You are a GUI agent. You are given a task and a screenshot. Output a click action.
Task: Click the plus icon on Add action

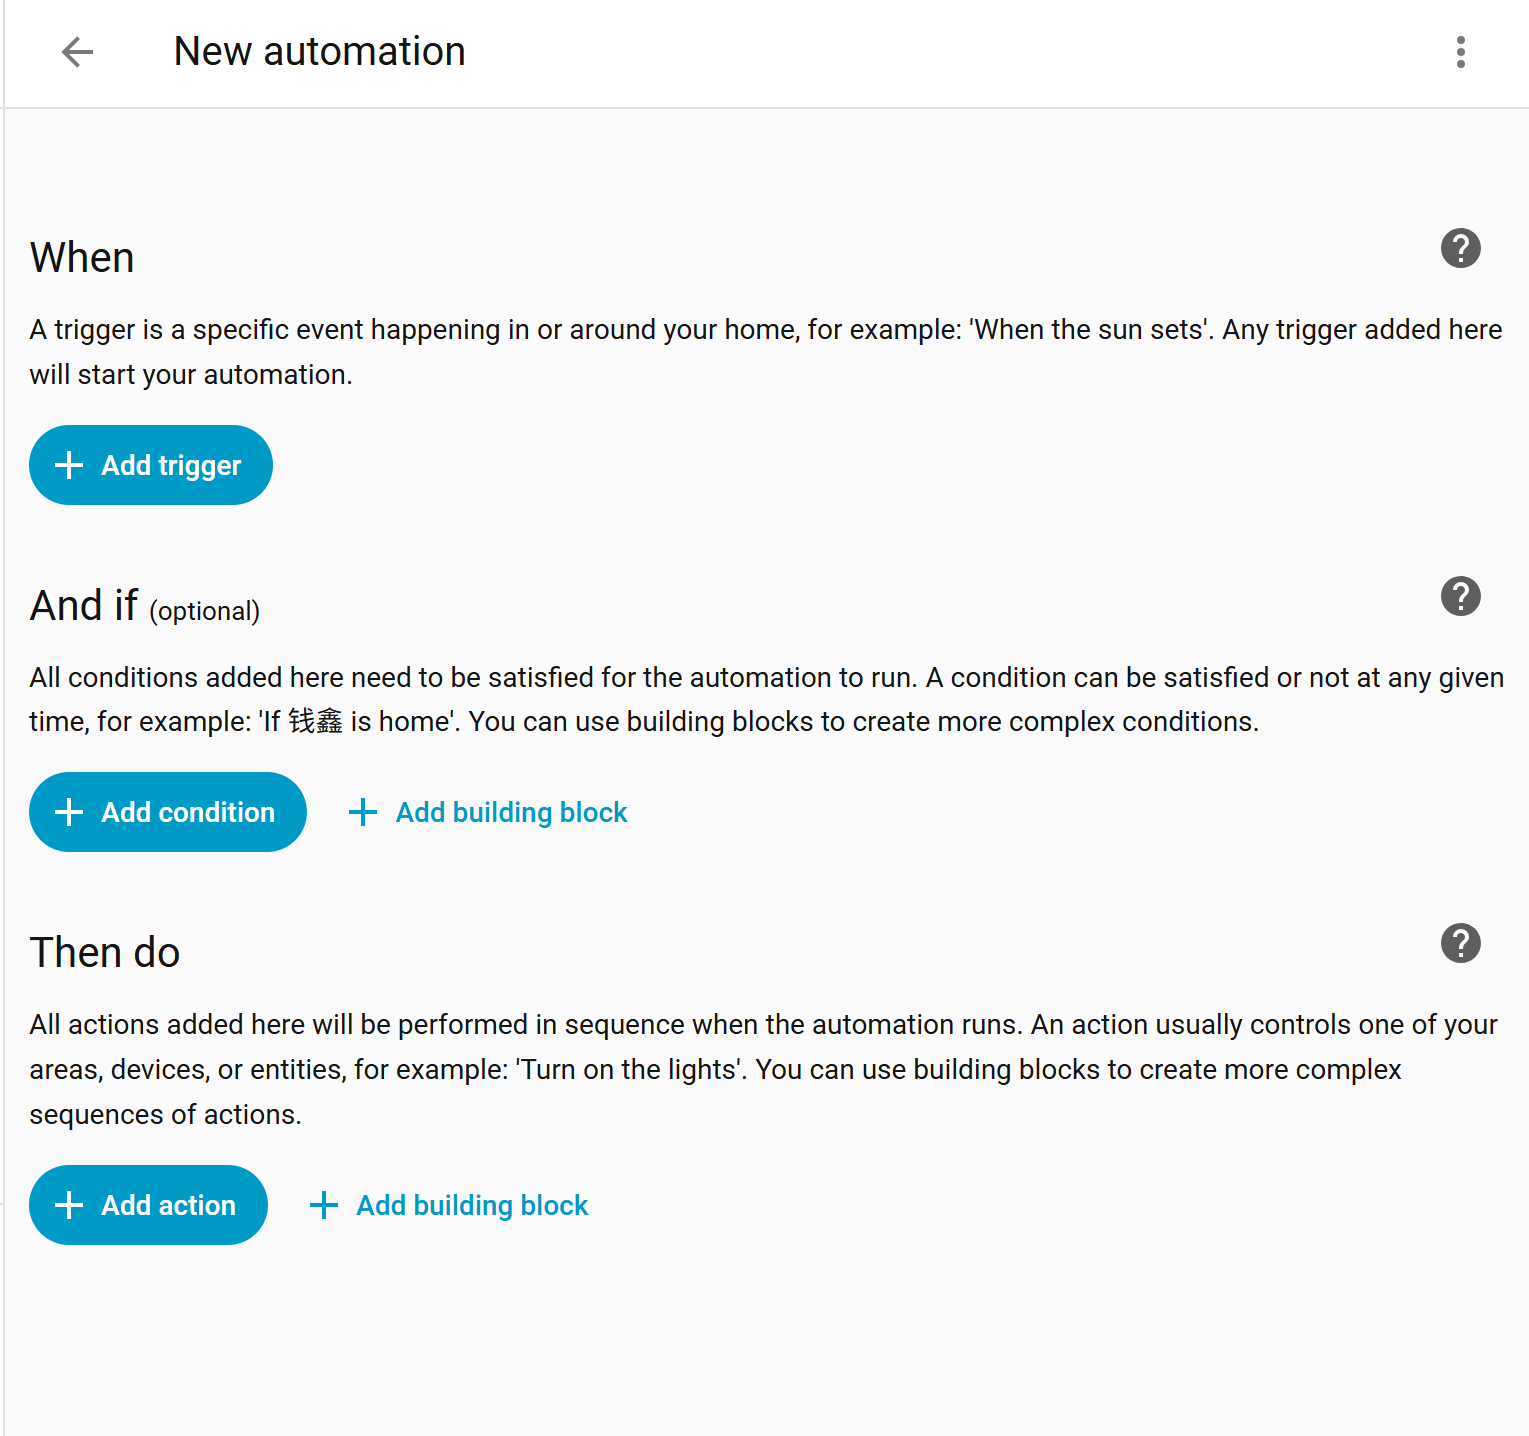69,1205
